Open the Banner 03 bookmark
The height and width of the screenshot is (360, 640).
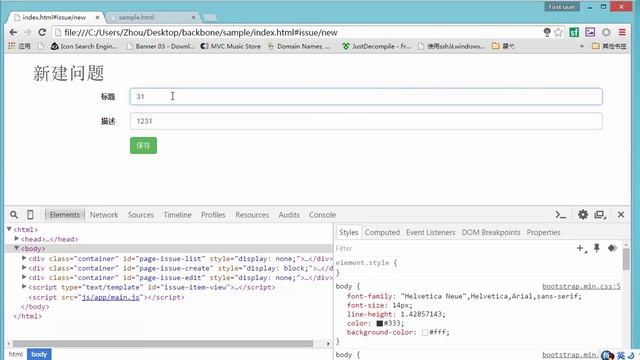(160, 46)
